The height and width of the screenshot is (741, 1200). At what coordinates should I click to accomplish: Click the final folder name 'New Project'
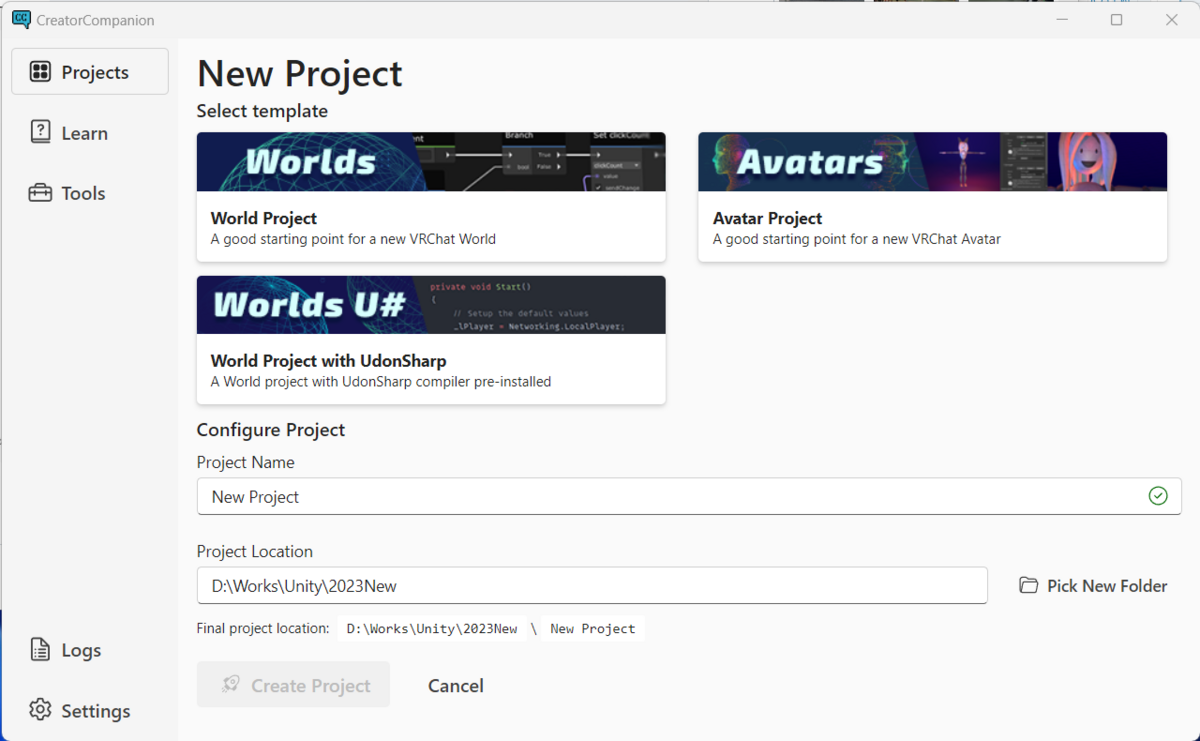click(x=593, y=629)
